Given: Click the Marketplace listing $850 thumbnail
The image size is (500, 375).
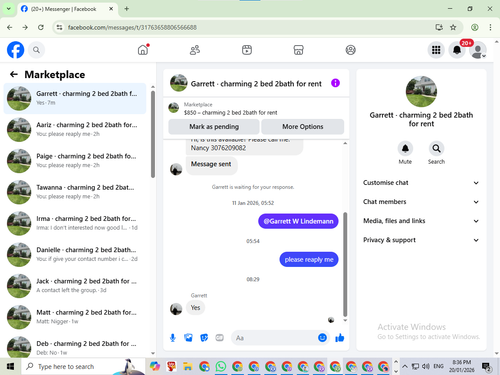Looking at the screenshot, I should [x=173, y=108].
